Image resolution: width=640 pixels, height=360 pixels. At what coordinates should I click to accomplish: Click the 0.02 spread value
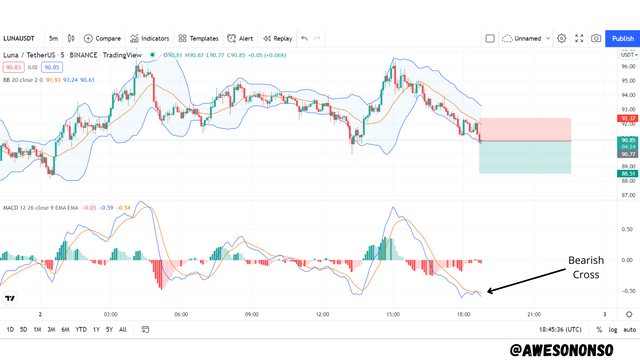(33, 67)
